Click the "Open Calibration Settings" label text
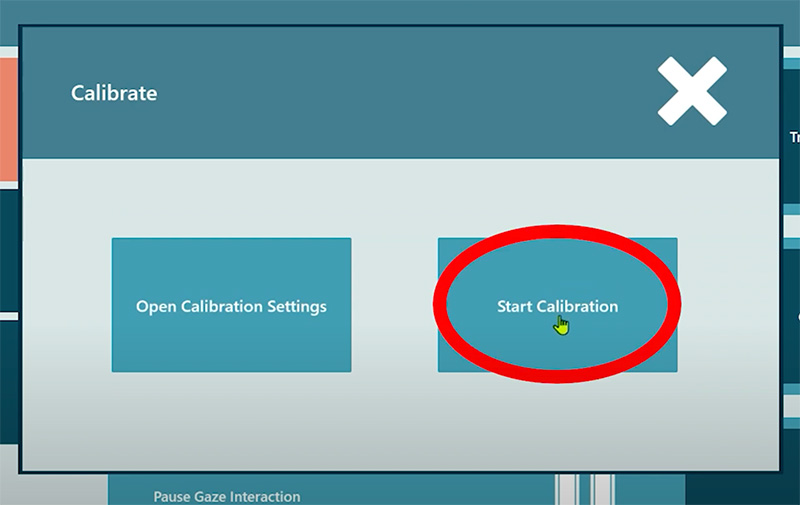 click(231, 306)
